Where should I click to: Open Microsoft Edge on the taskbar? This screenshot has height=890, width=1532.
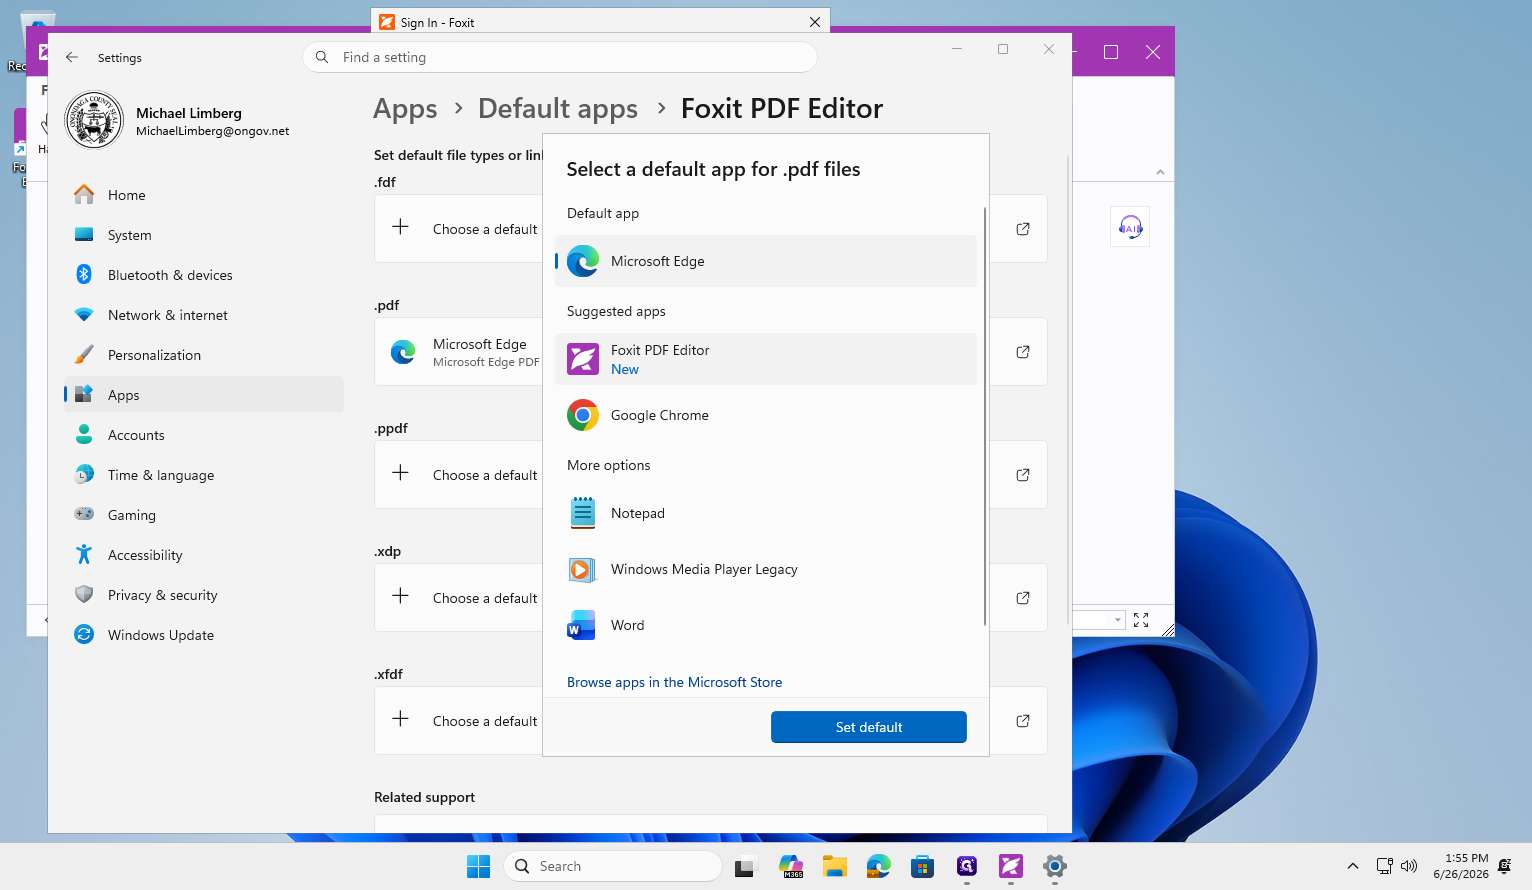point(879,866)
